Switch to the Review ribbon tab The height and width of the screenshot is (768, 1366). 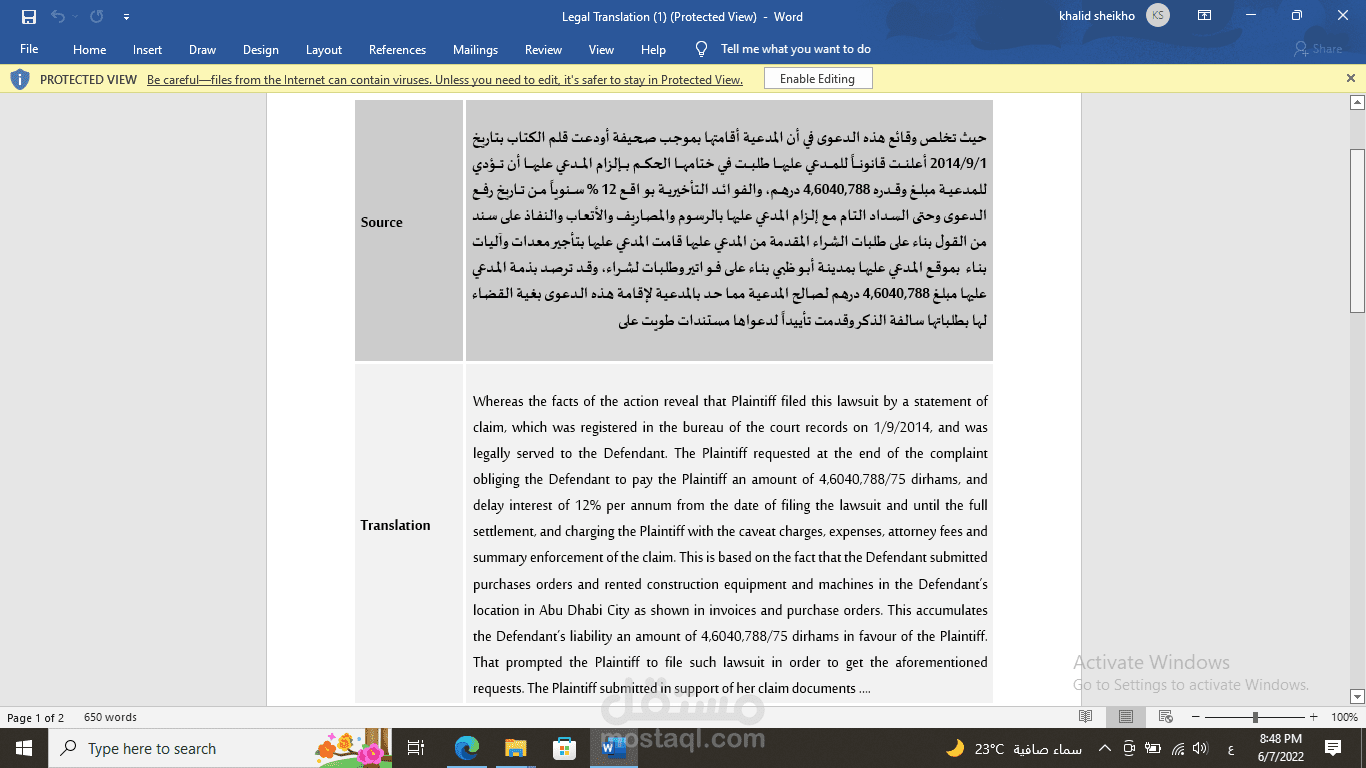(543, 48)
